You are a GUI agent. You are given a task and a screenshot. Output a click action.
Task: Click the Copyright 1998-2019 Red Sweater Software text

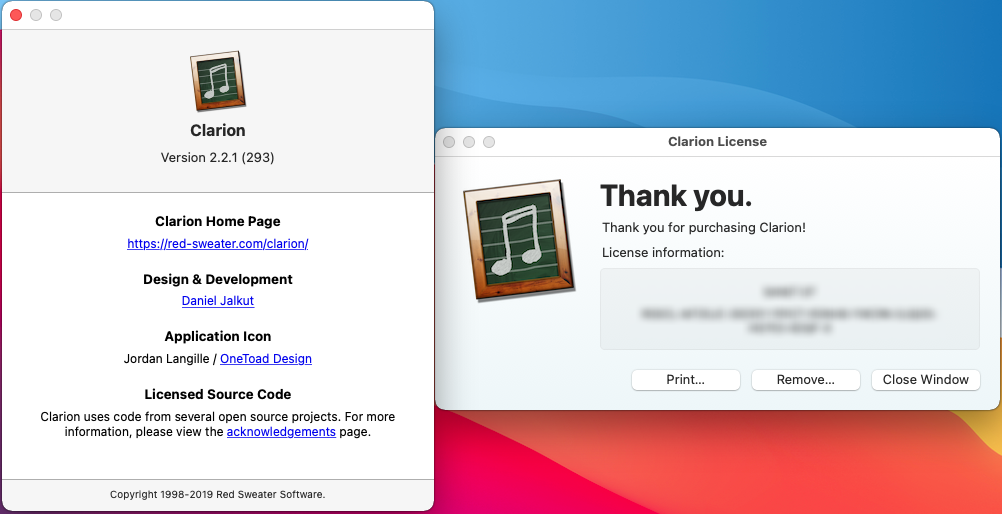(217, 494)
